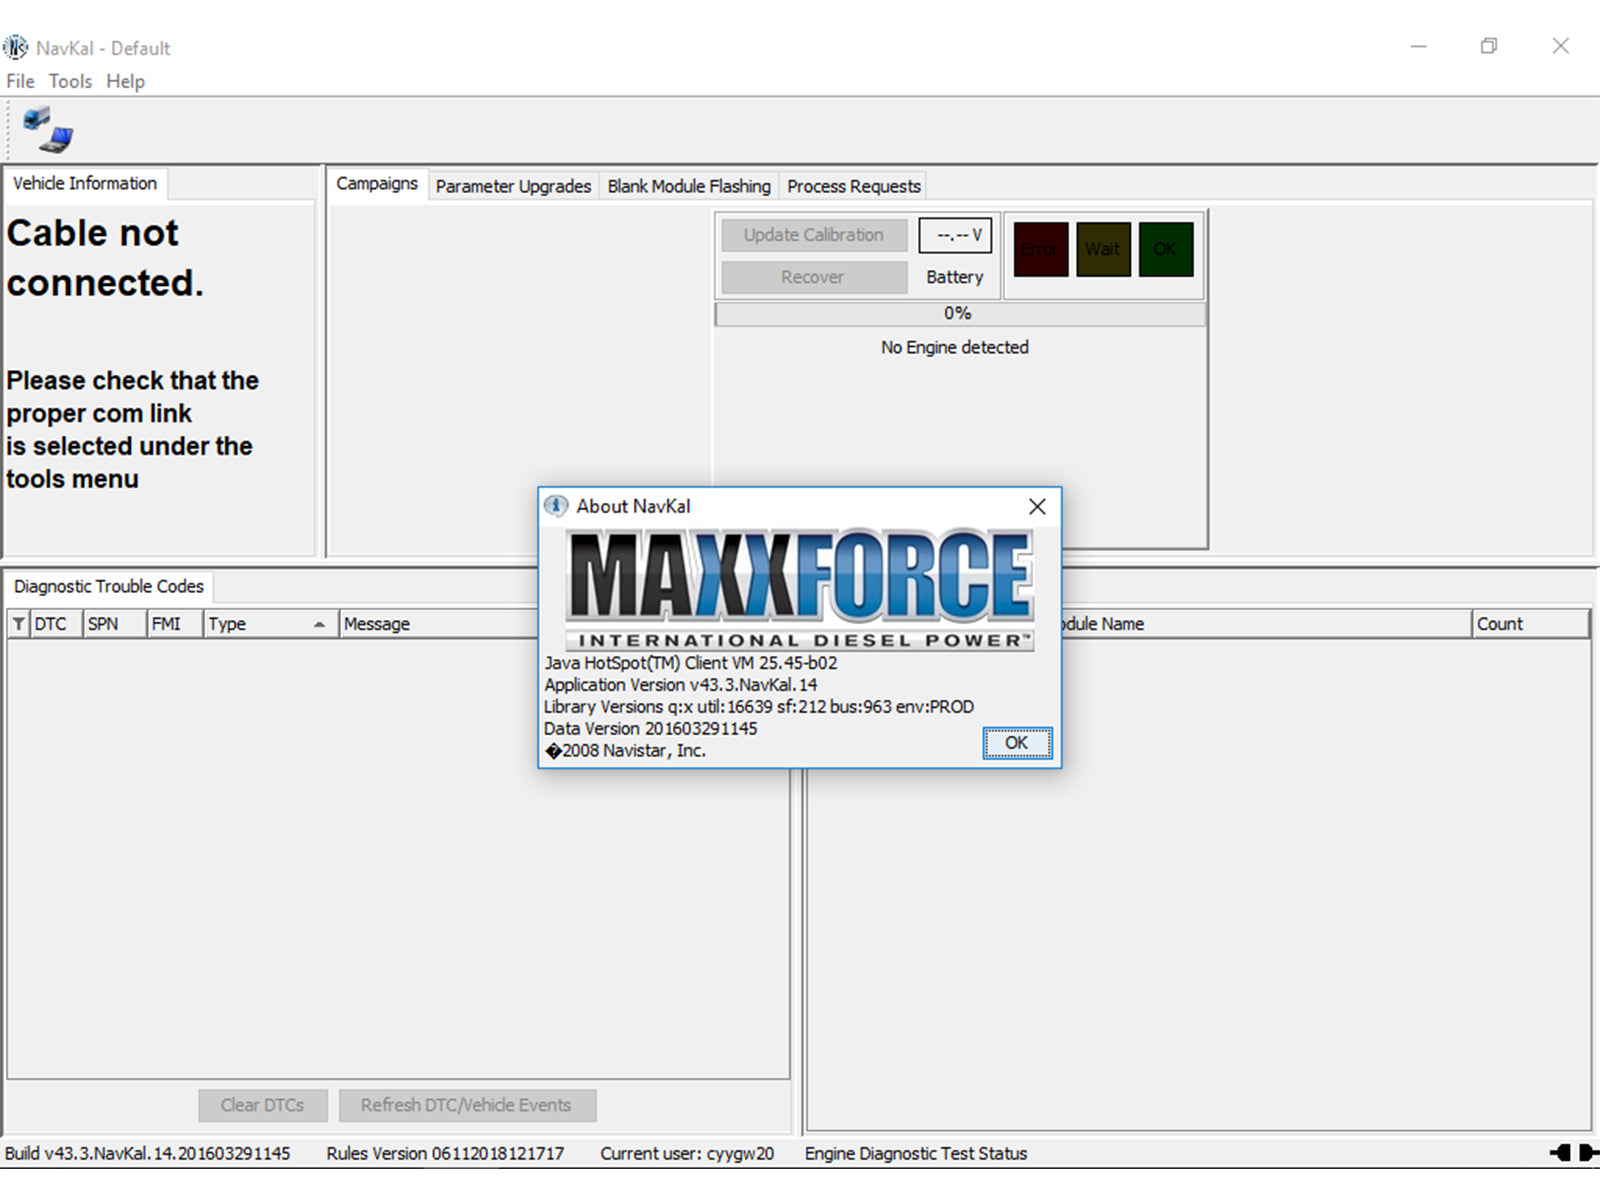Open the File menu
This screenshot has height=1200, width=1600.
pyautogui.click(x=20, y=81)
